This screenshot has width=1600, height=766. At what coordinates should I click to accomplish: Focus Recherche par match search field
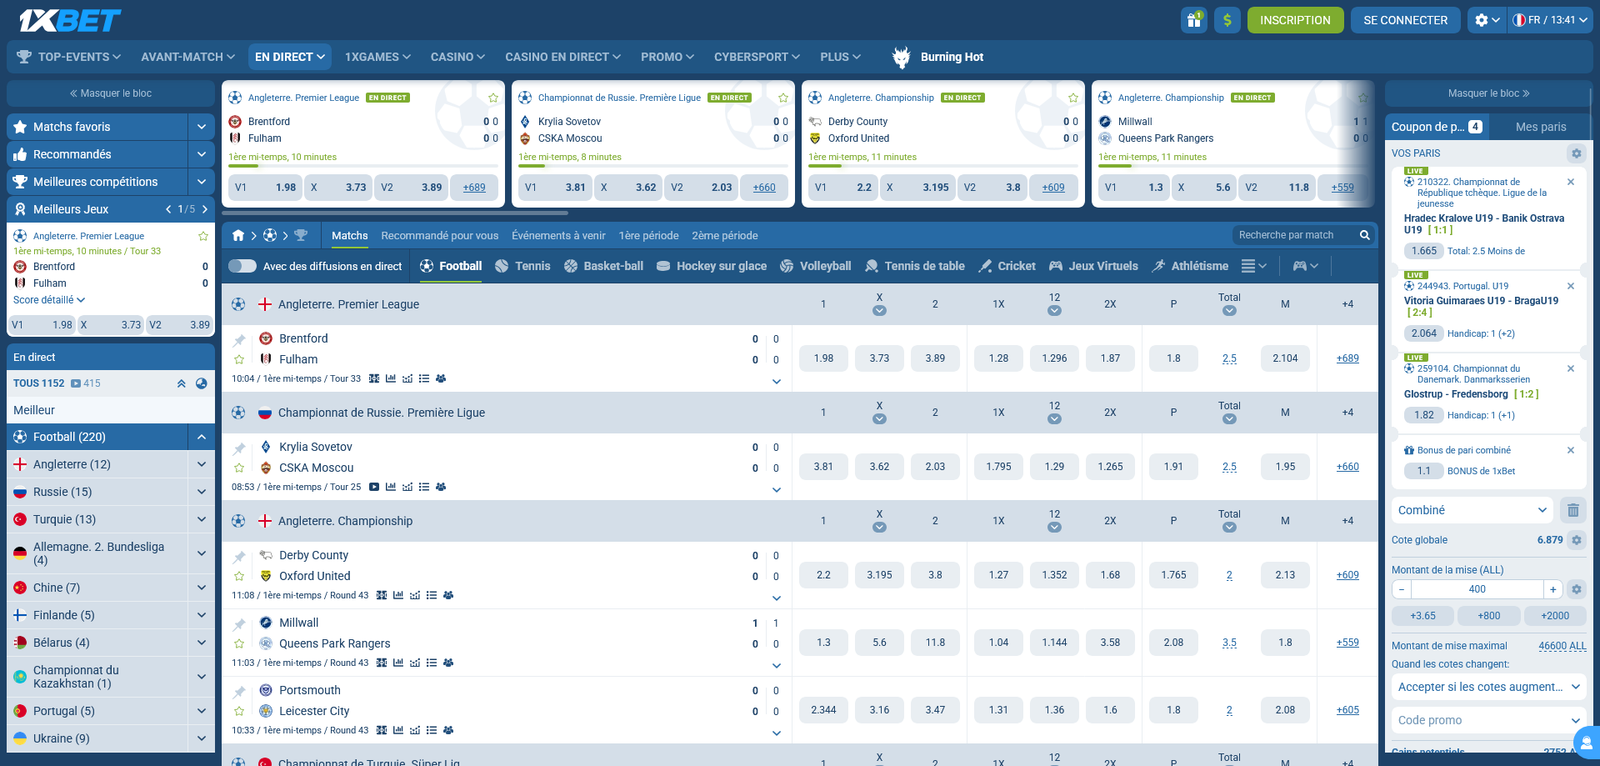point(1295,235)
